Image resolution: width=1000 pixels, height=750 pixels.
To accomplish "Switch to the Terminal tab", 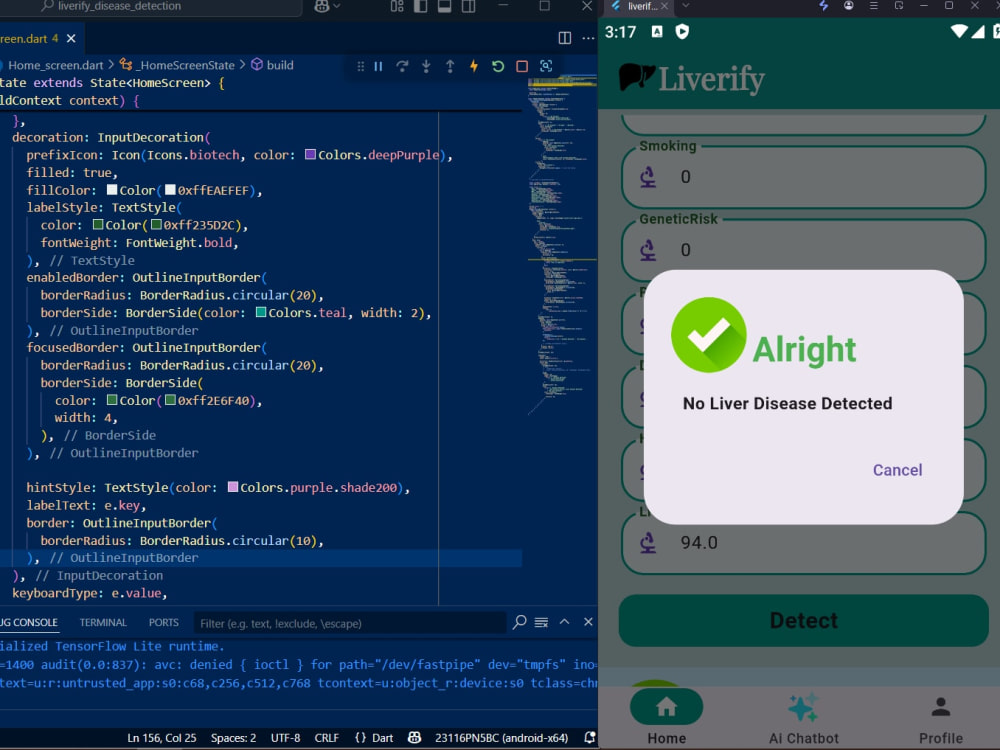I will click(103, 622).
